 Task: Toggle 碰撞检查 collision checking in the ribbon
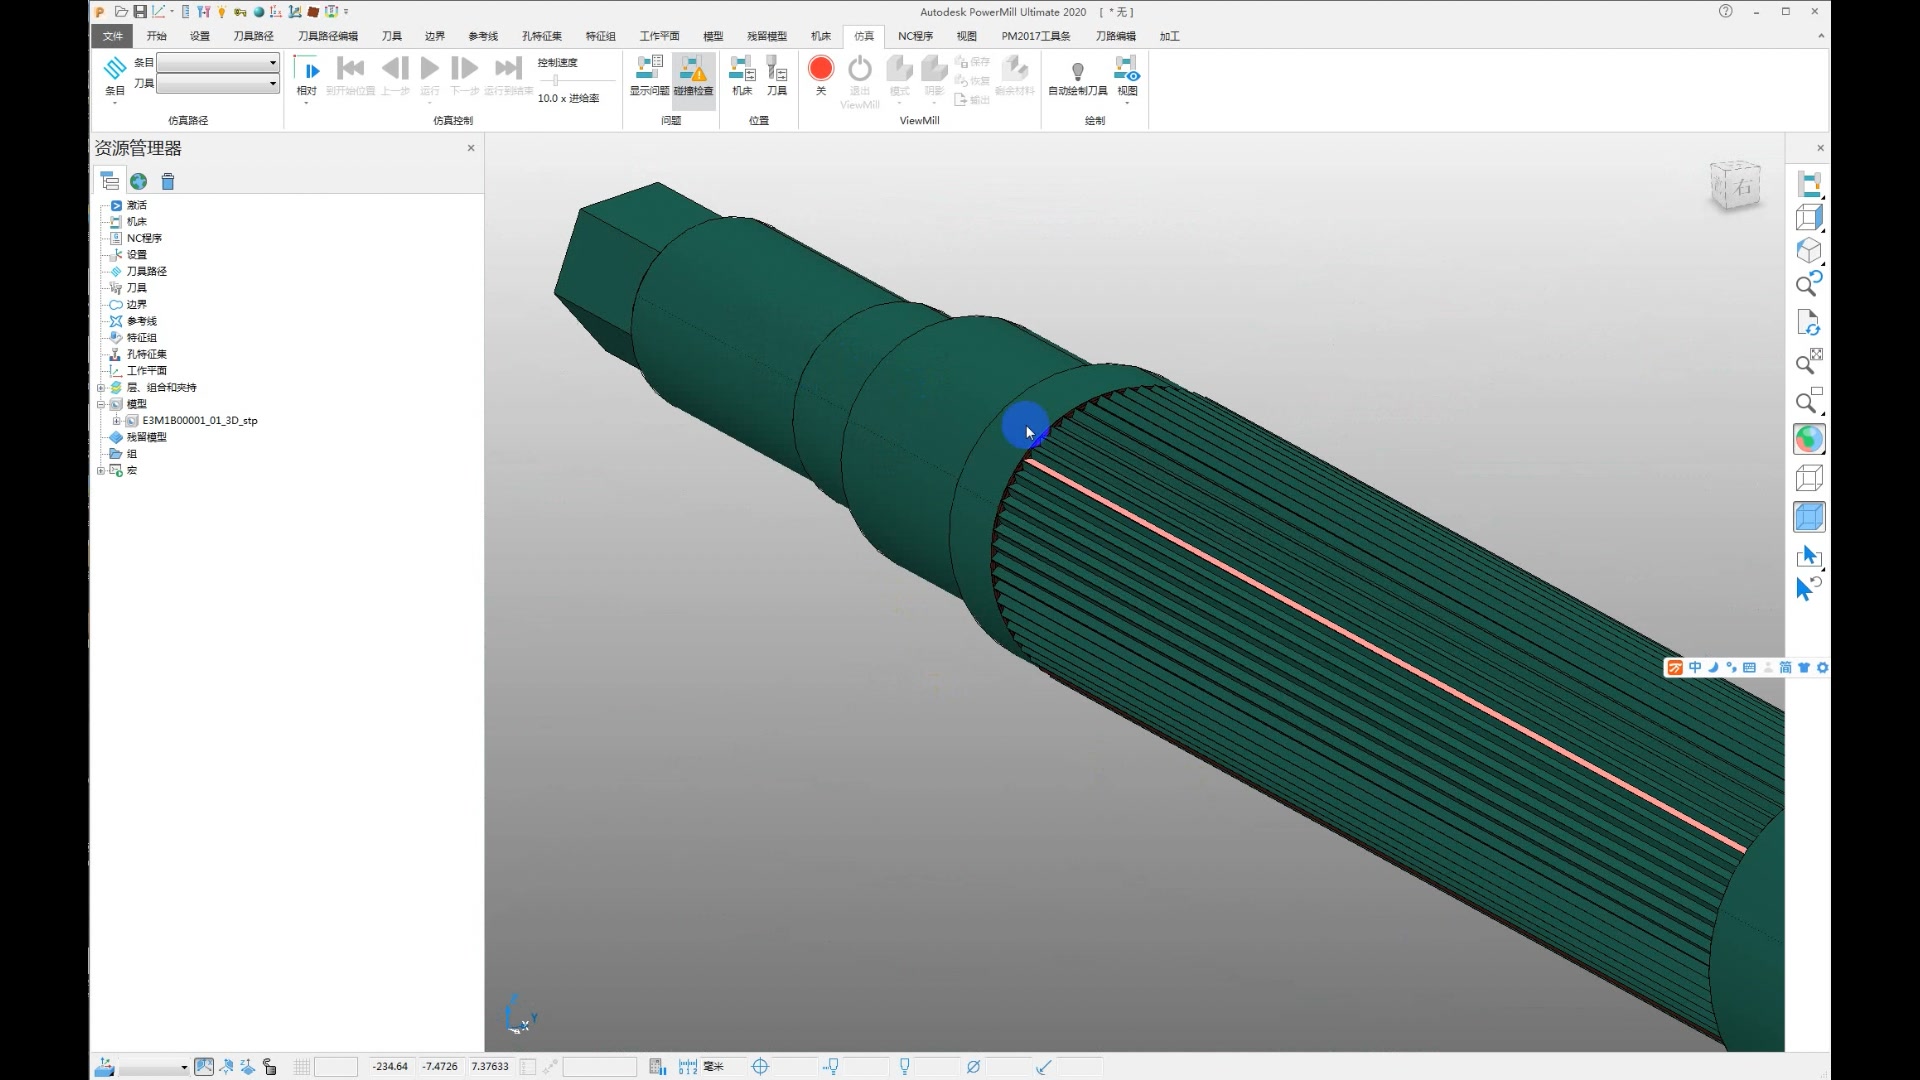[x=693, y=75]
